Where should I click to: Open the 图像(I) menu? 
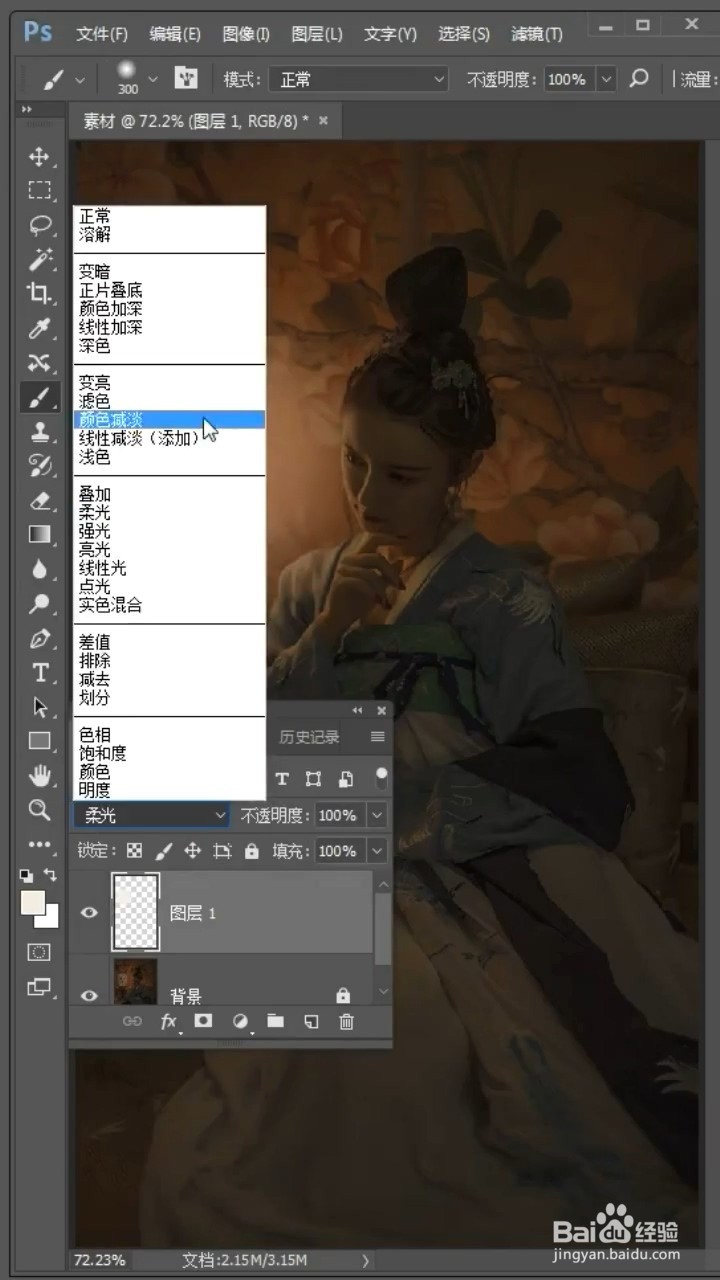(x=246, y=34)
